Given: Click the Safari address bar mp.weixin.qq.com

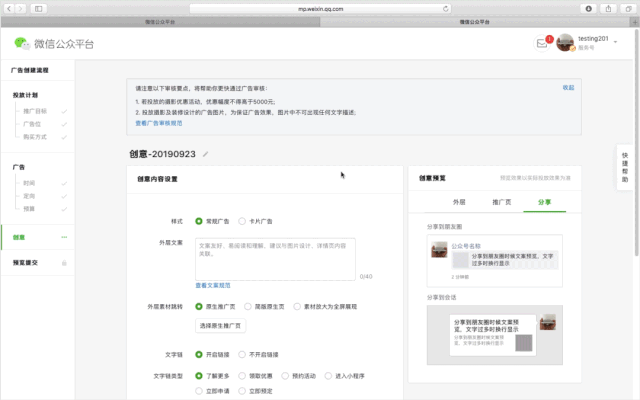Looking at the screenshot, I should point(320,9).
